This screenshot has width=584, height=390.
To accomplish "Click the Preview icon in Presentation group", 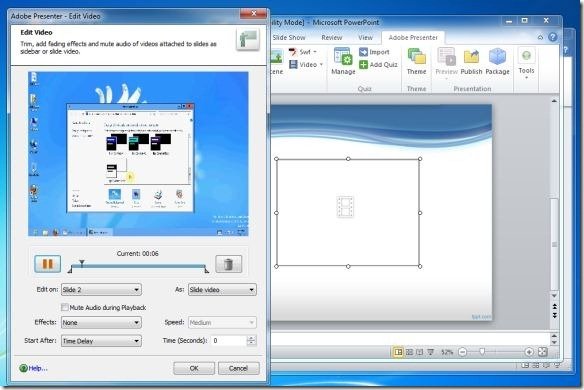I will (x=446, y=57).
